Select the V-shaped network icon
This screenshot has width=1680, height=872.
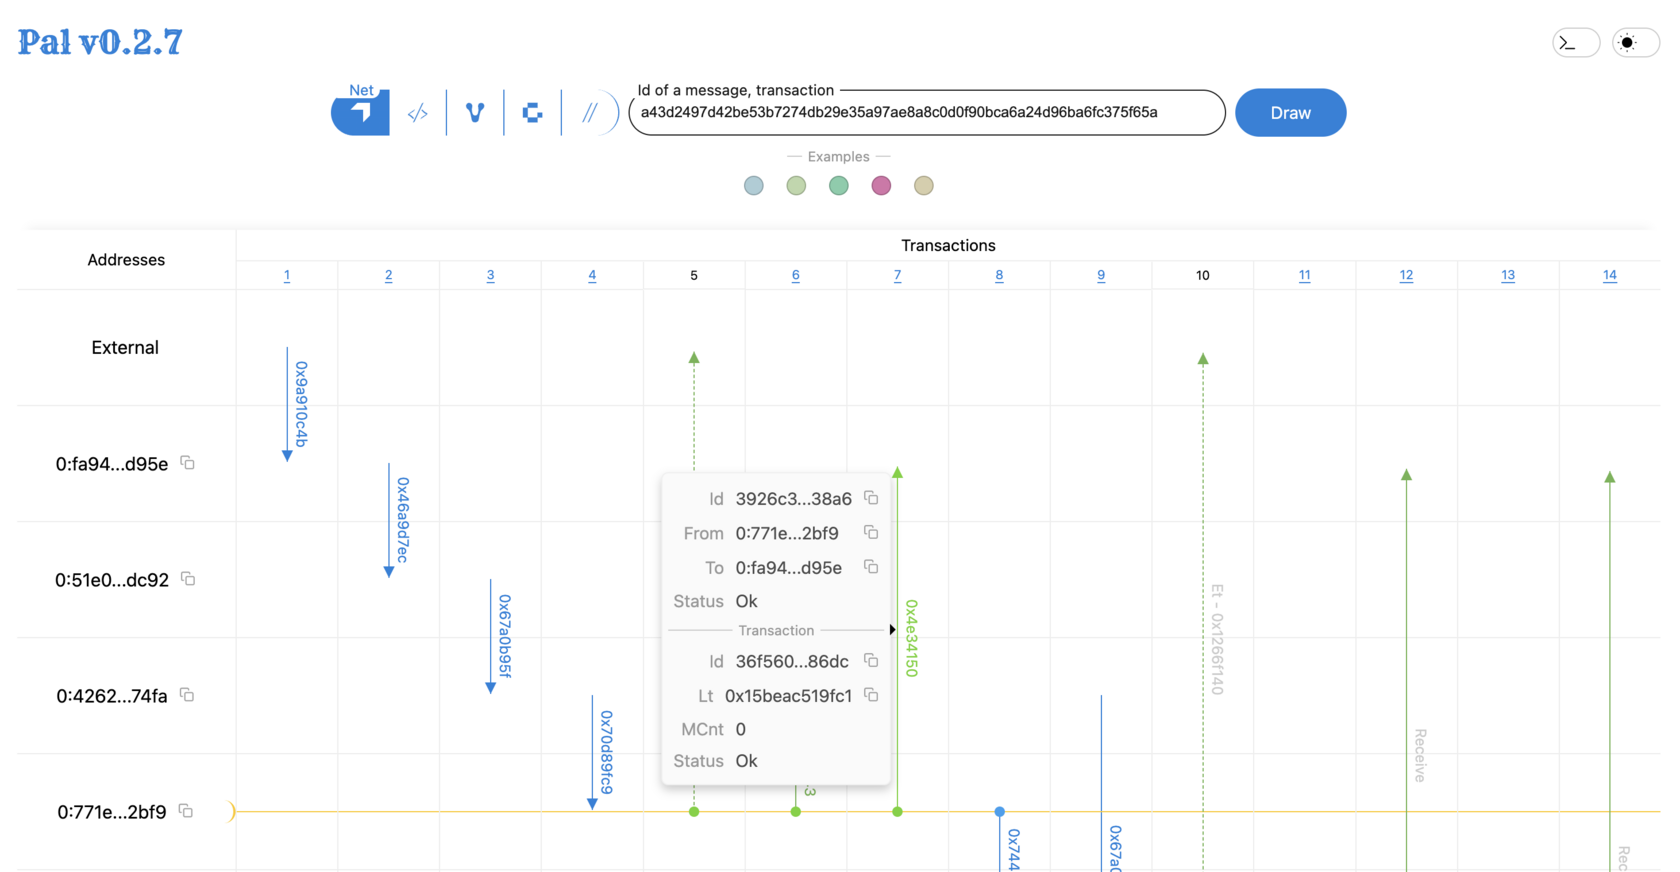coord(475,113)
